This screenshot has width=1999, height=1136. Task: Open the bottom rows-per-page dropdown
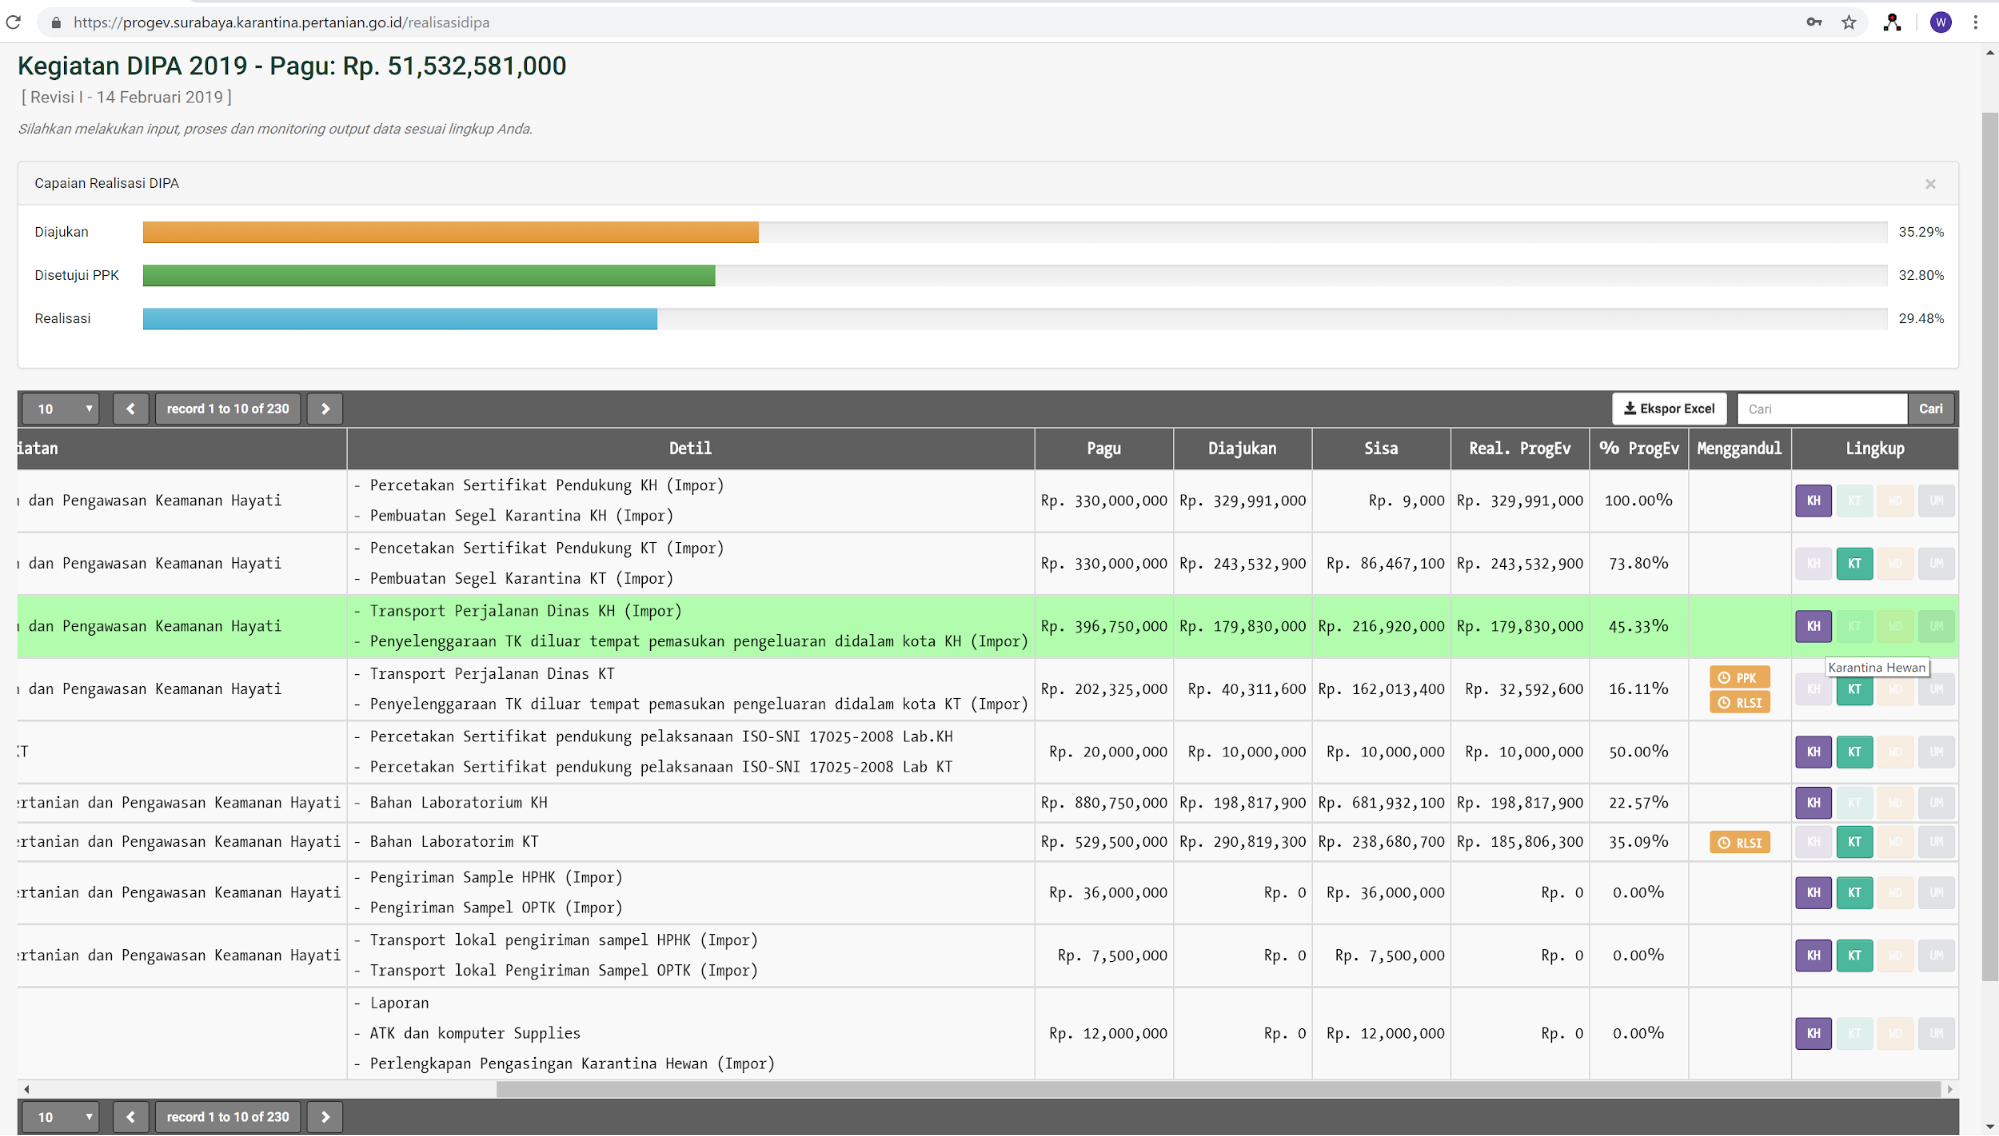pos(63,1117)
